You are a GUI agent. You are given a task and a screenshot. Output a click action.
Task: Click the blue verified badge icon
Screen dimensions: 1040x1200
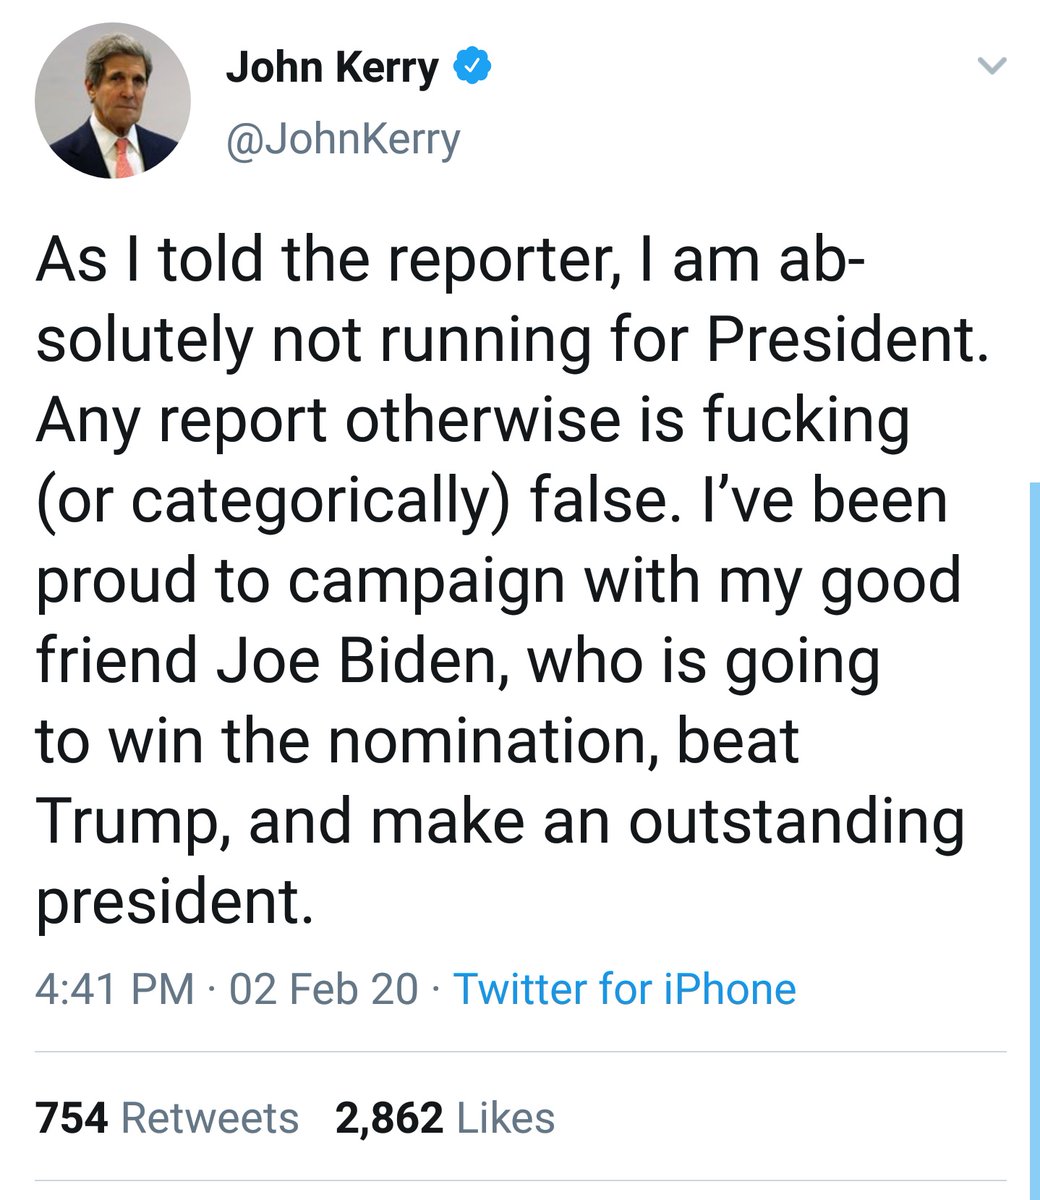(x=470, y=67)
